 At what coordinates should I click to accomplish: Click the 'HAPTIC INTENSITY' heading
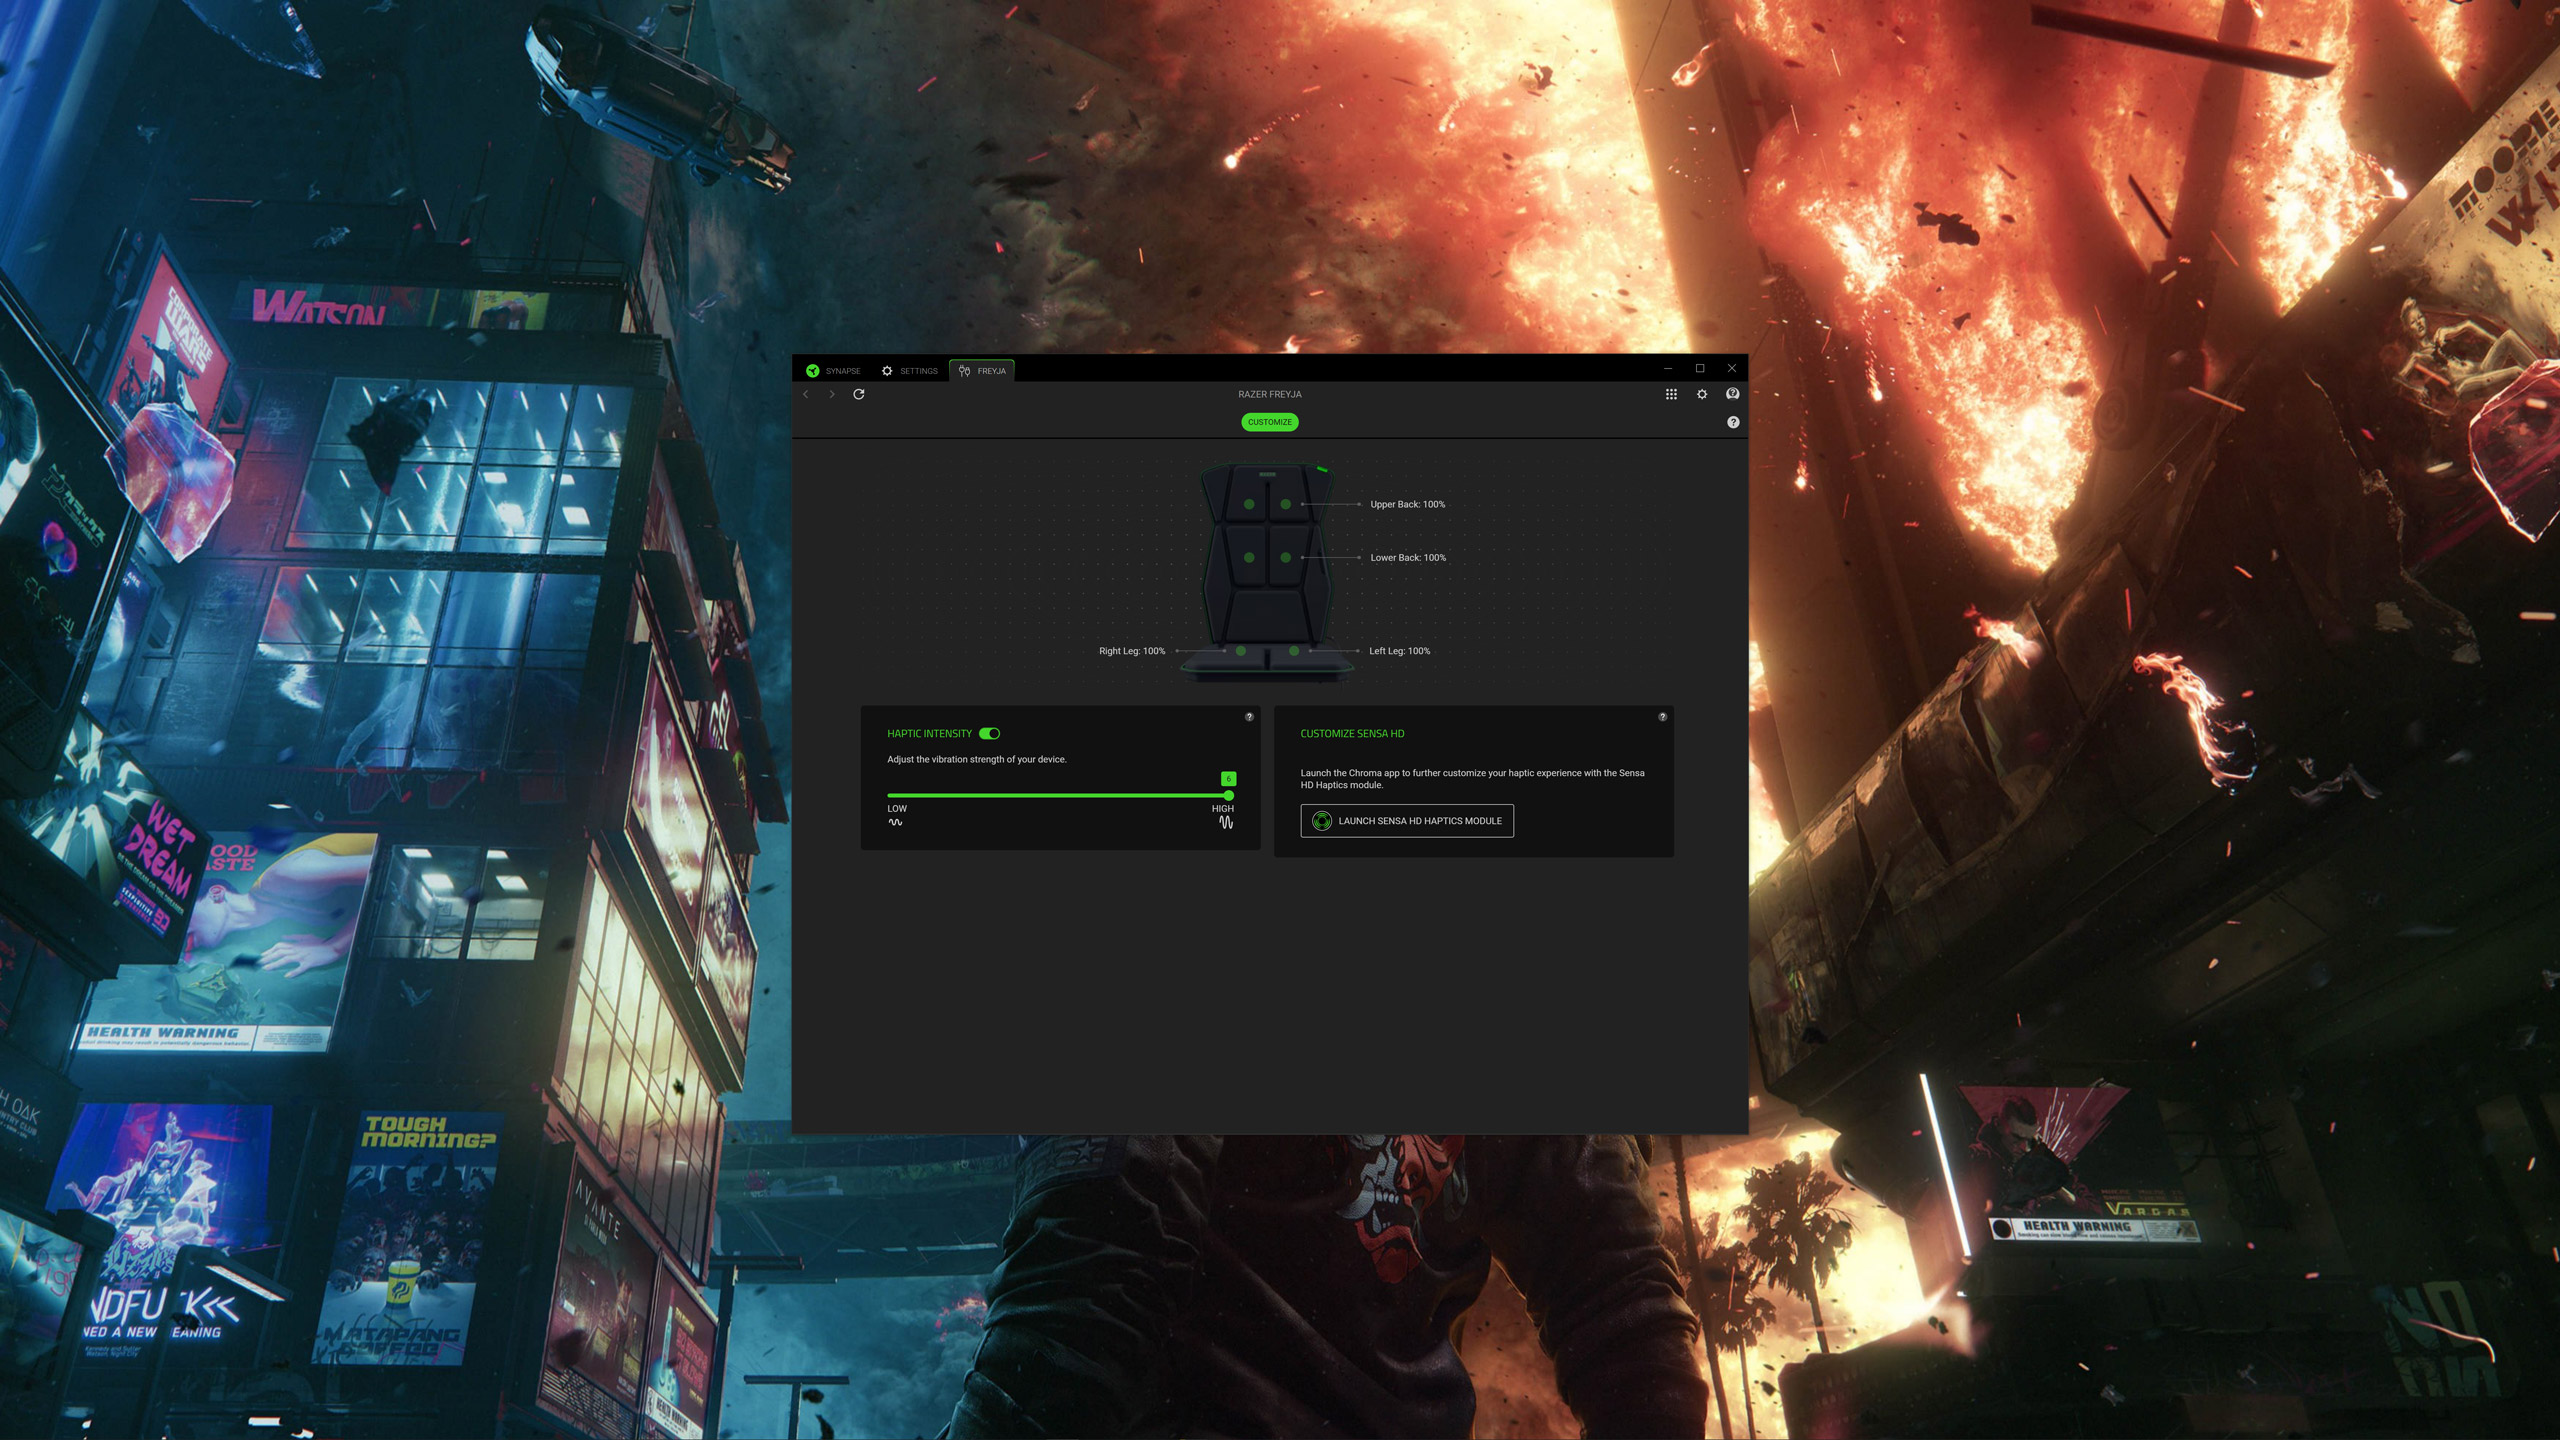click(929, 733)
